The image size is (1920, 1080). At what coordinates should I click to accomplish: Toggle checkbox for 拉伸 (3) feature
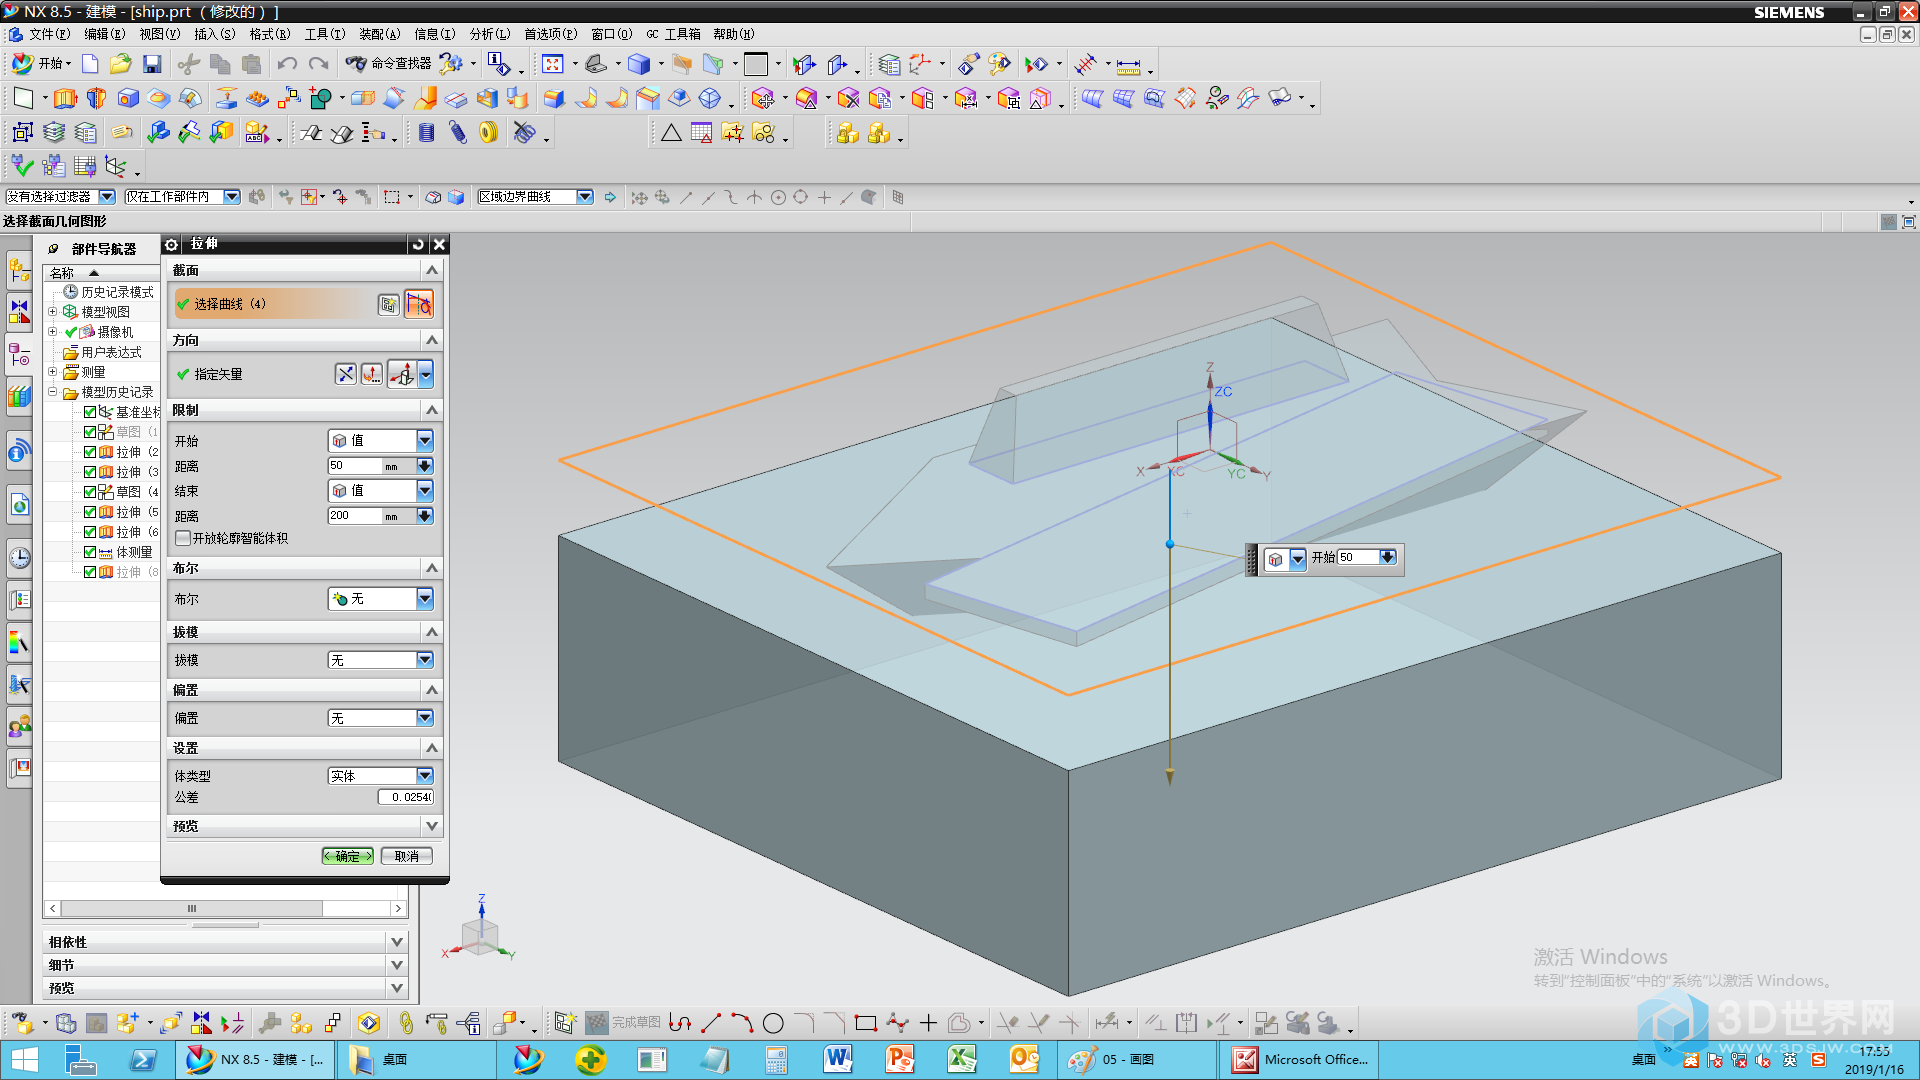tap(90, 472)
